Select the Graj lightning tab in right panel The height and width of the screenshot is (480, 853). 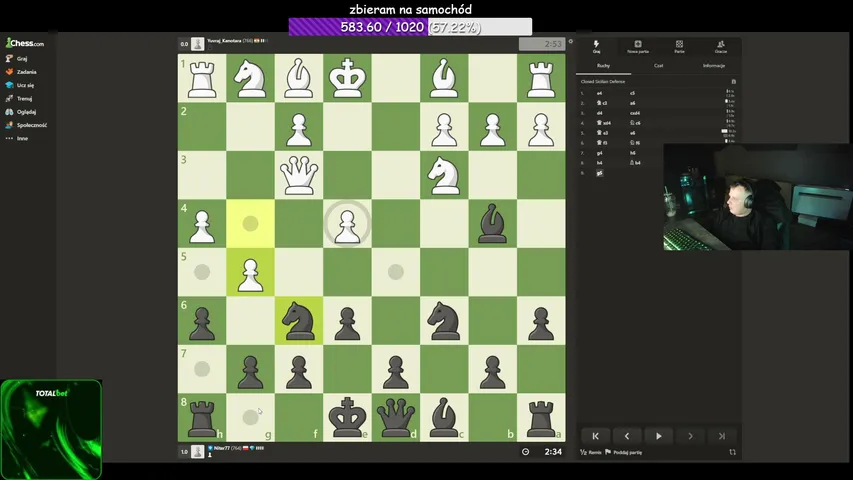pos(596,47)
